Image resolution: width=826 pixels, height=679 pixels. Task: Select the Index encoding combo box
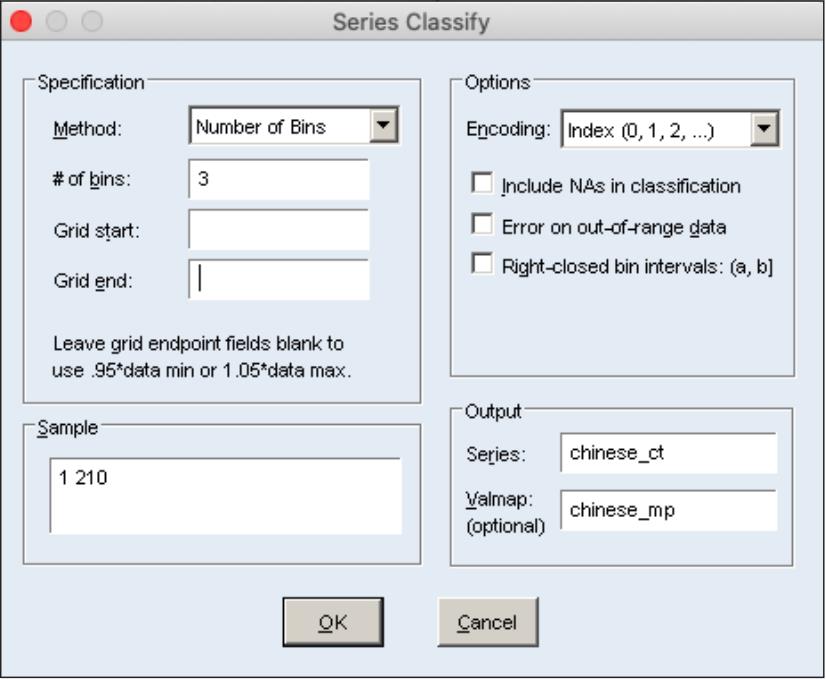656,127
